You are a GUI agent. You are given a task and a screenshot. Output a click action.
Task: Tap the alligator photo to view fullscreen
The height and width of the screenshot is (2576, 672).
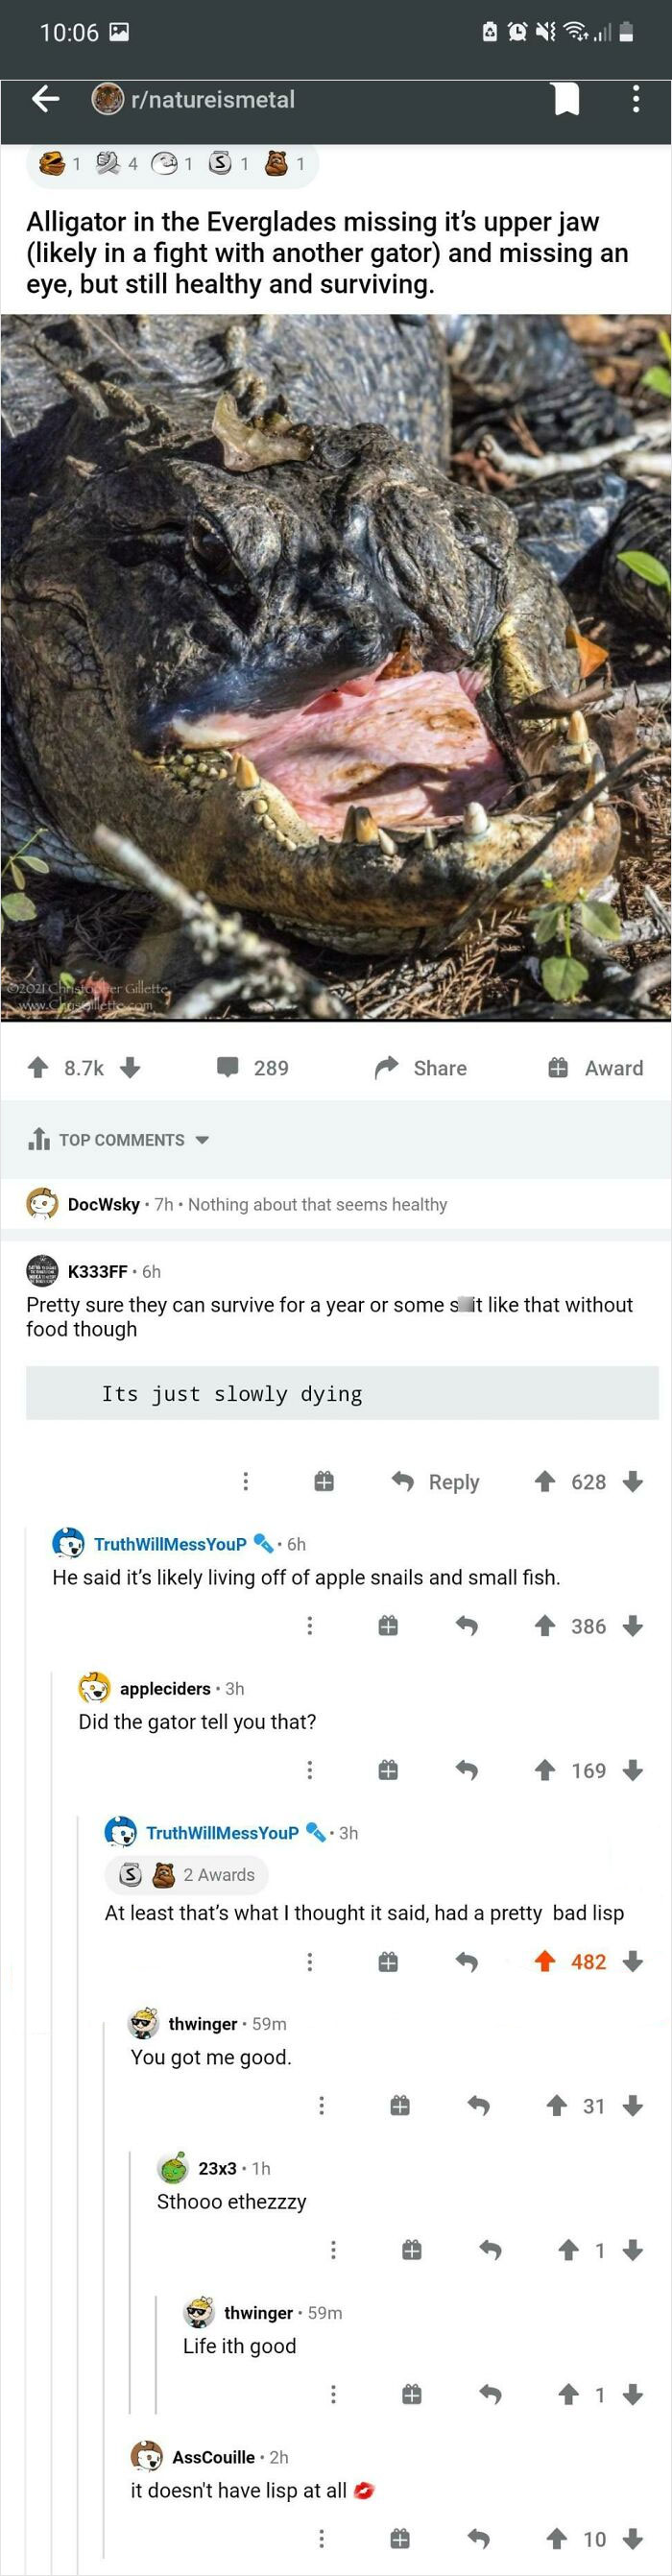coord(336,665)
